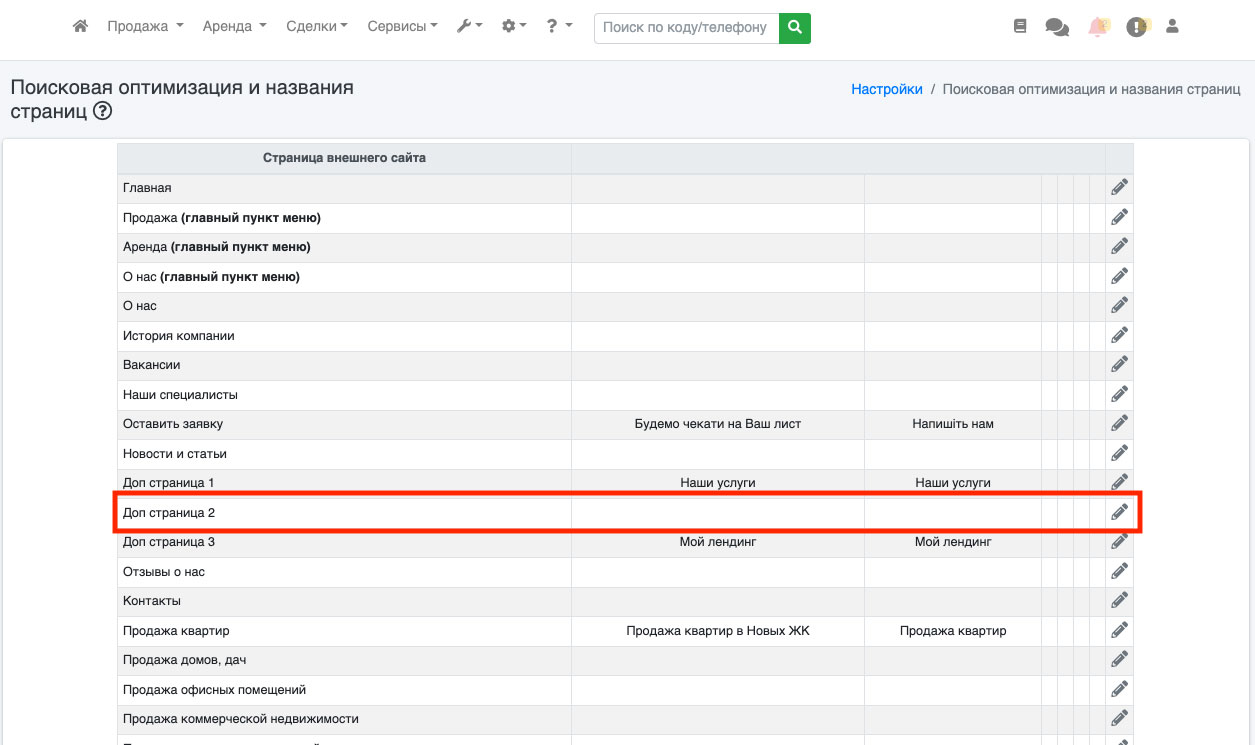Expand the Аренда dropdown menu
The width and height of the screenshot is (1255, 745).
pos(234,27)
